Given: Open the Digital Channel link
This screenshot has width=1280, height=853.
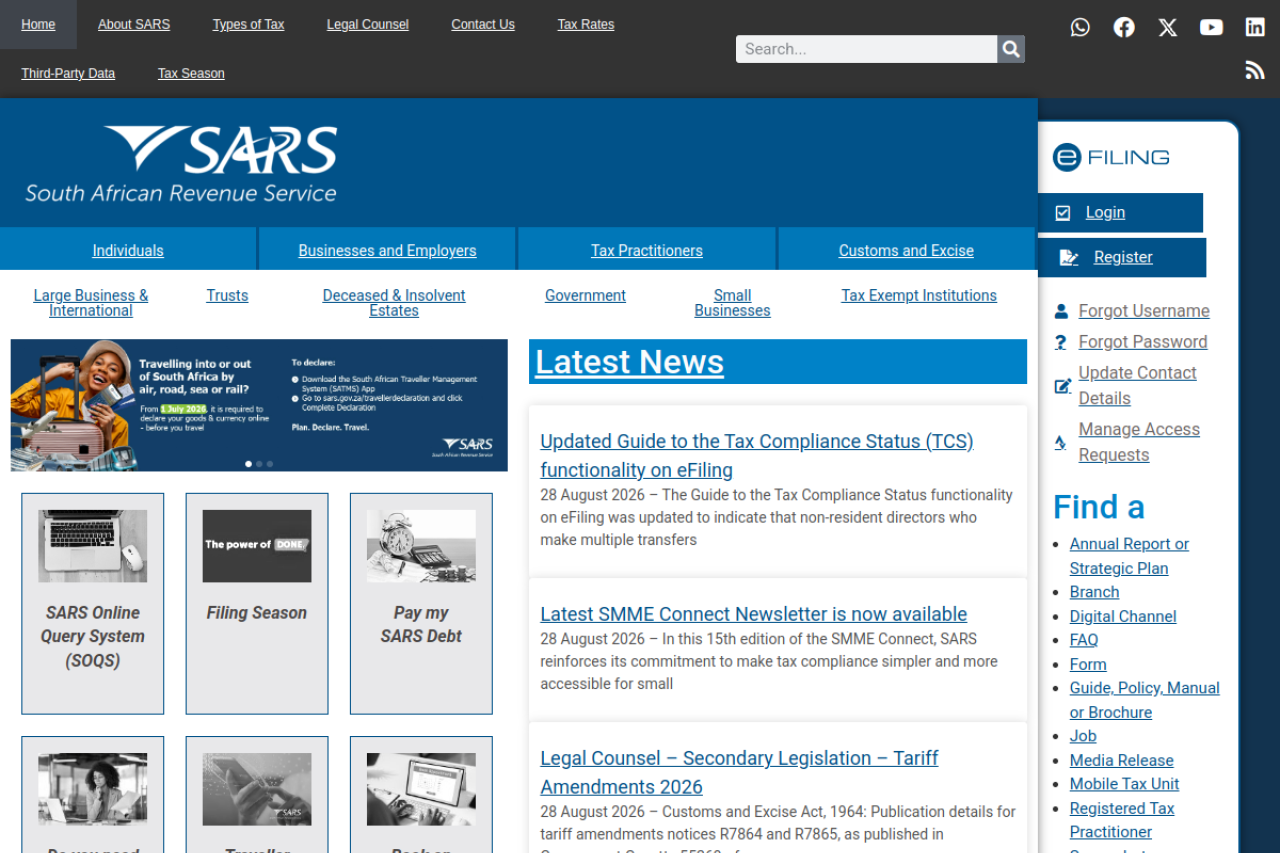Looking at the screenshot, I should click(1123, 617).
